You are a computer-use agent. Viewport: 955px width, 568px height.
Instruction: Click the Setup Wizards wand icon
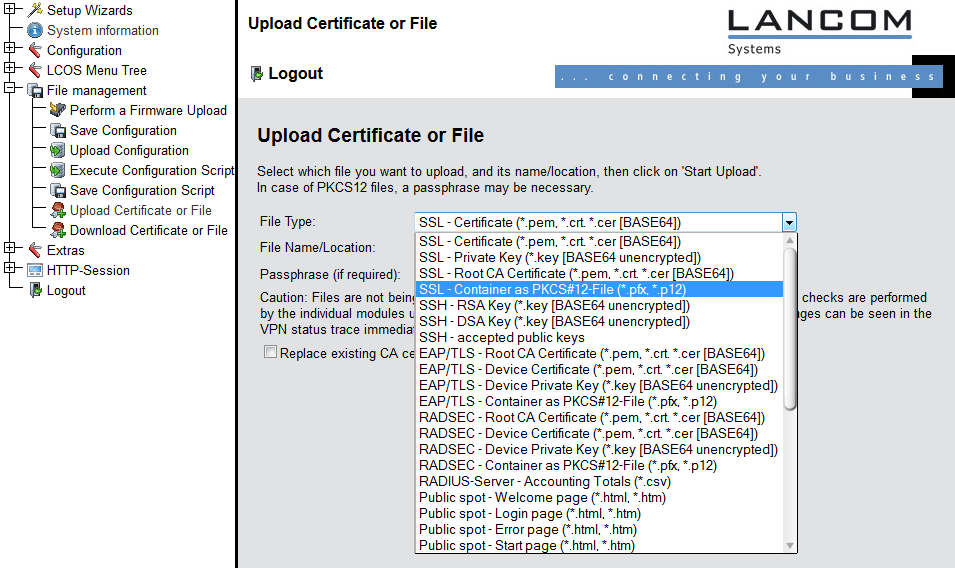34,10
